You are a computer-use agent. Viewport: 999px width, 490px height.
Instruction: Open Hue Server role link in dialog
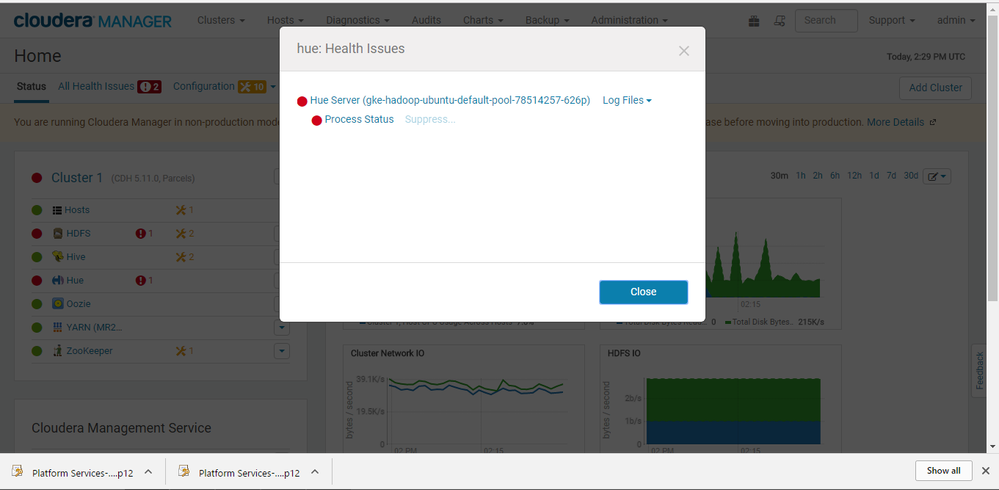coord(450,101)
